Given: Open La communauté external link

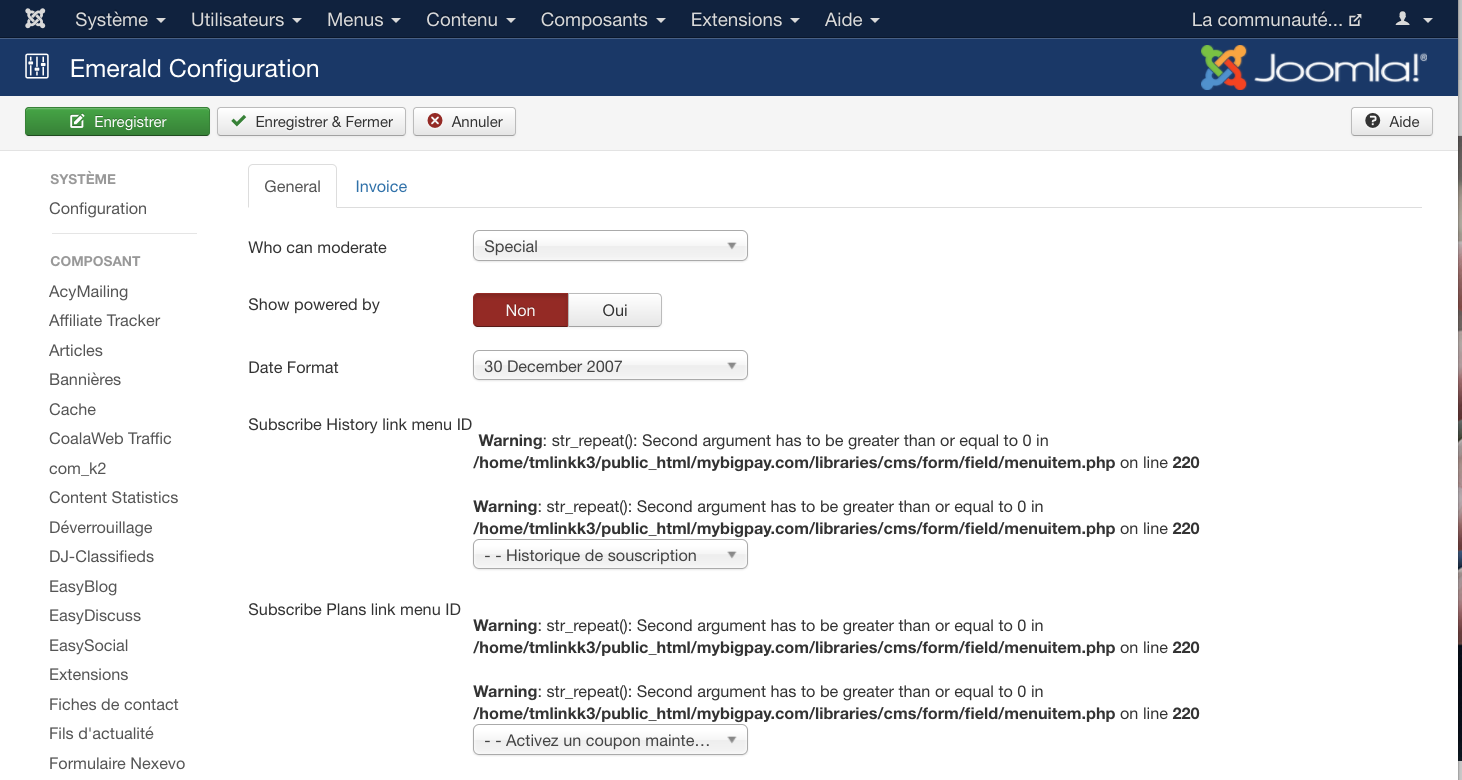Looking at the screenshot, I should [1276, 19].
